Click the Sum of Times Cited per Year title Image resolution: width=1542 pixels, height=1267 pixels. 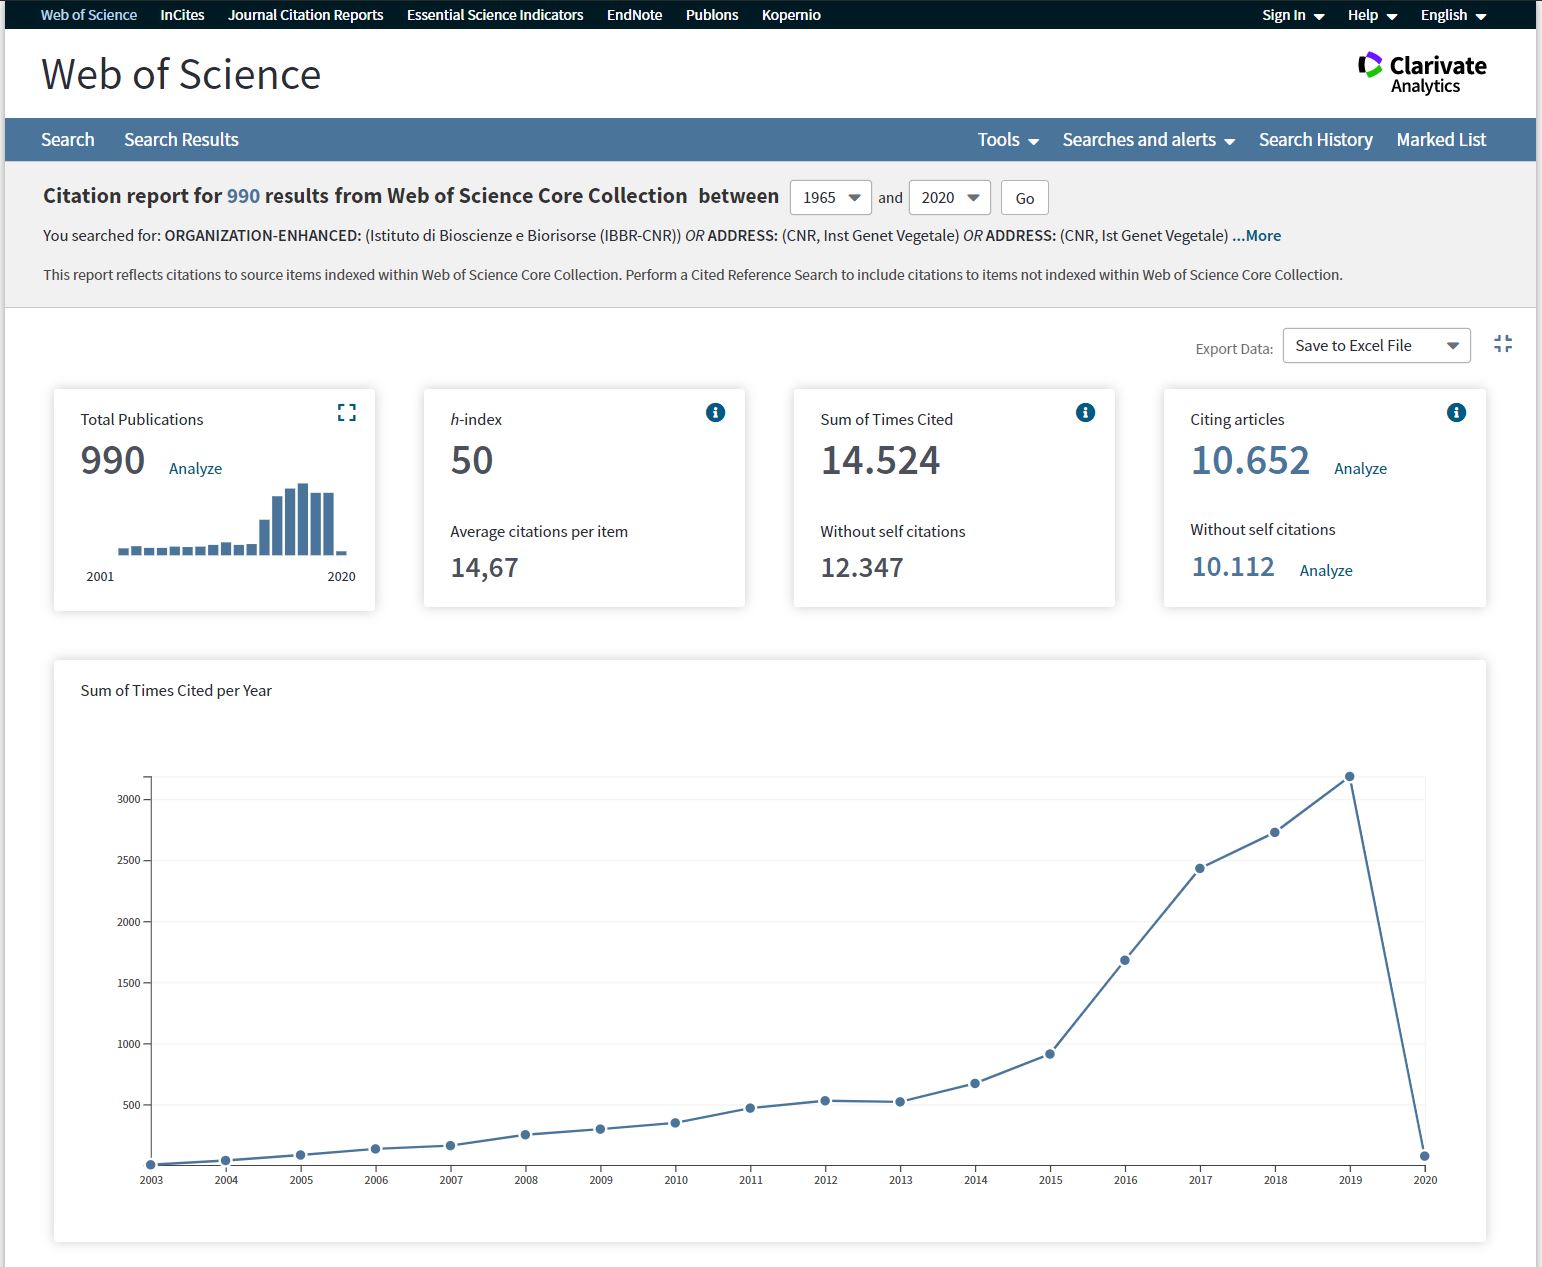tap(176, 690)
